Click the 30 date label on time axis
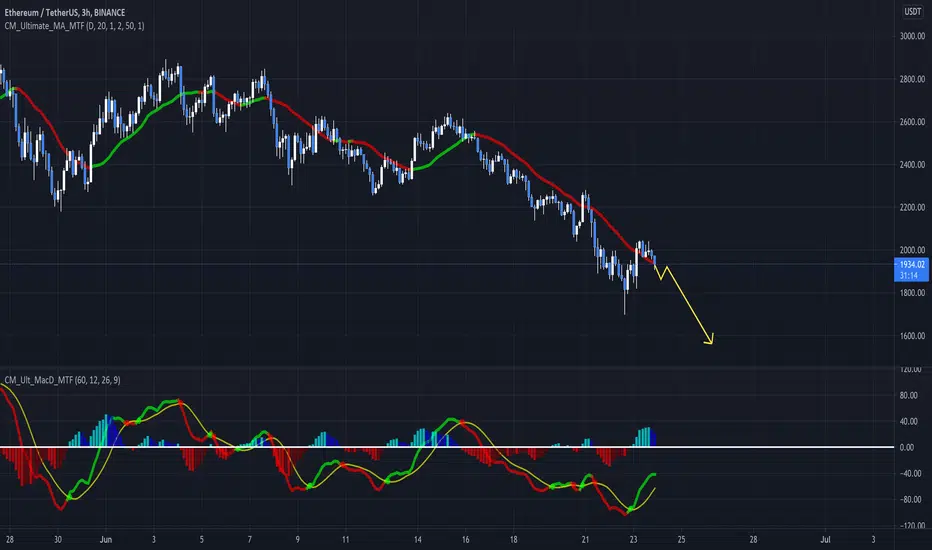The image size is (932, 550). 58,540
